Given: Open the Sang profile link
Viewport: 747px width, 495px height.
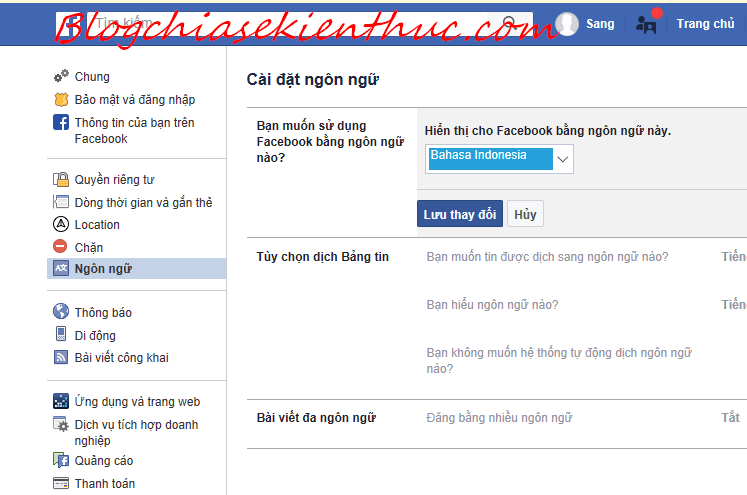Looking at the screenshot, I should click(600, 23).
